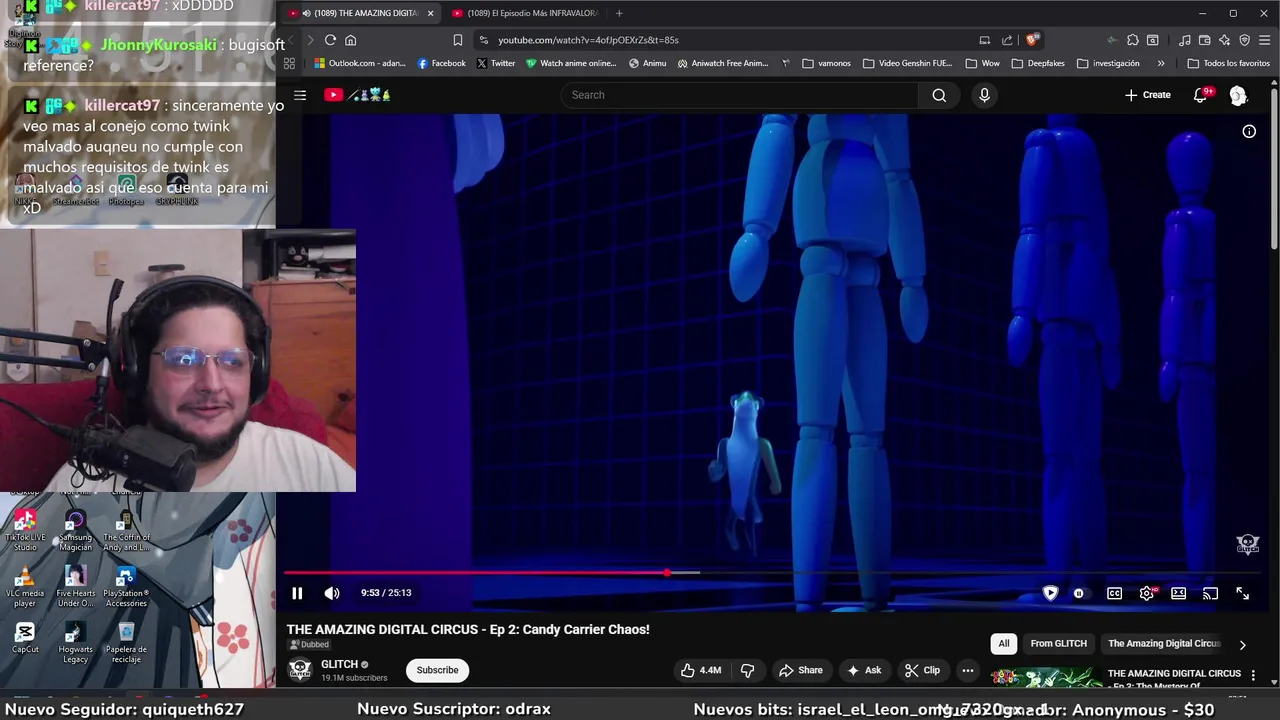The width and height of the screenshot is (1280, 720).
Task: Enter full screen mode
Action: pos(1242,593)
